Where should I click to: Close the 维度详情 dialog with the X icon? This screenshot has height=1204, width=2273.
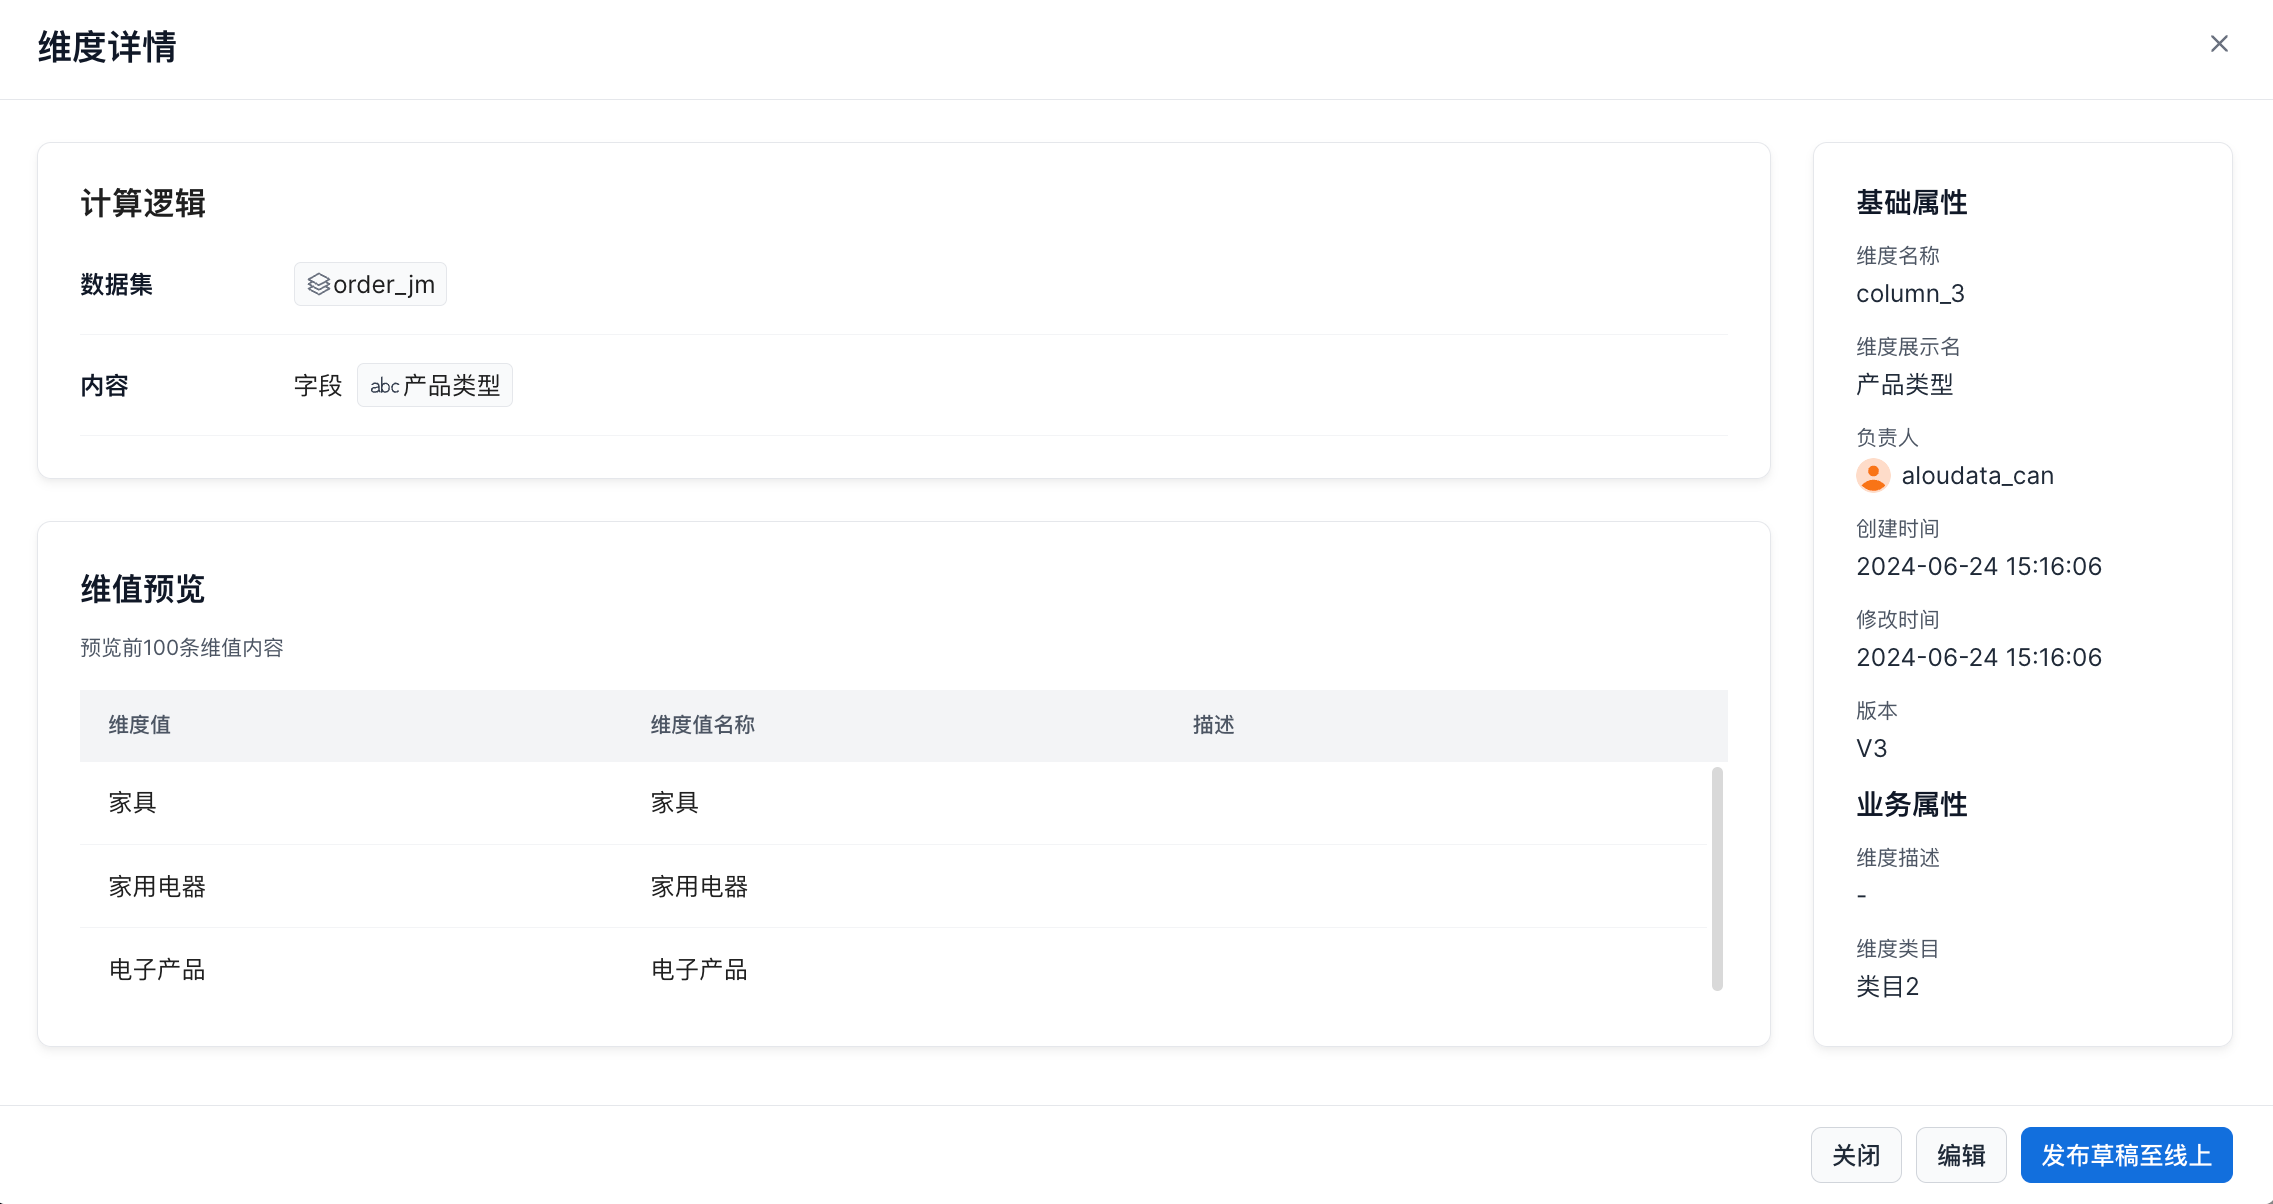click(x=2219, y=44)
